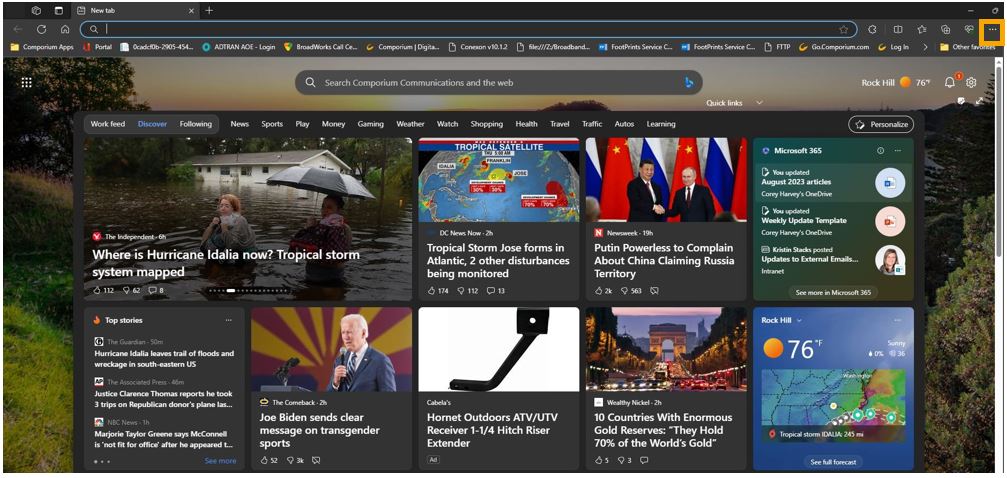
Task: Open the Learning category
Action: click(661, 124)
